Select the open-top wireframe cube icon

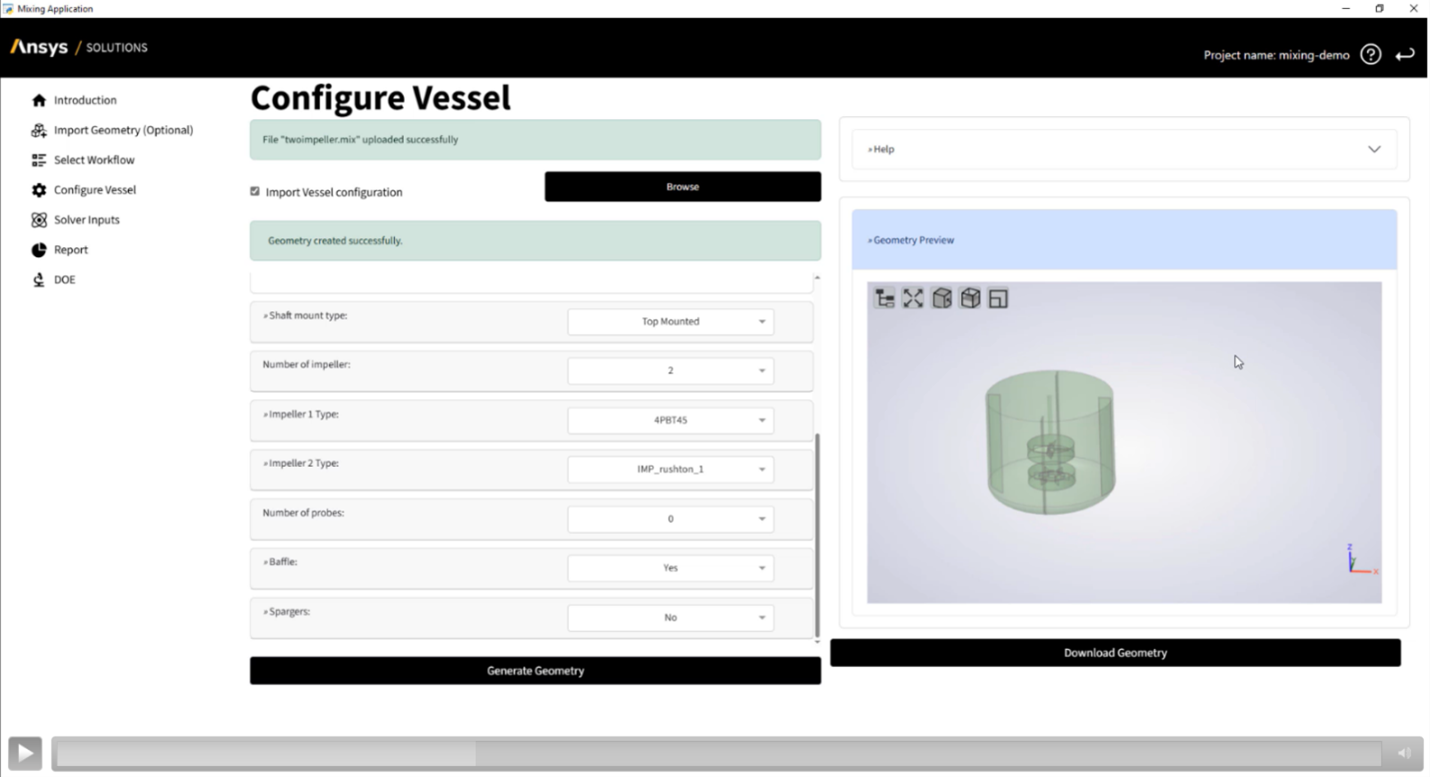point(969,298)
